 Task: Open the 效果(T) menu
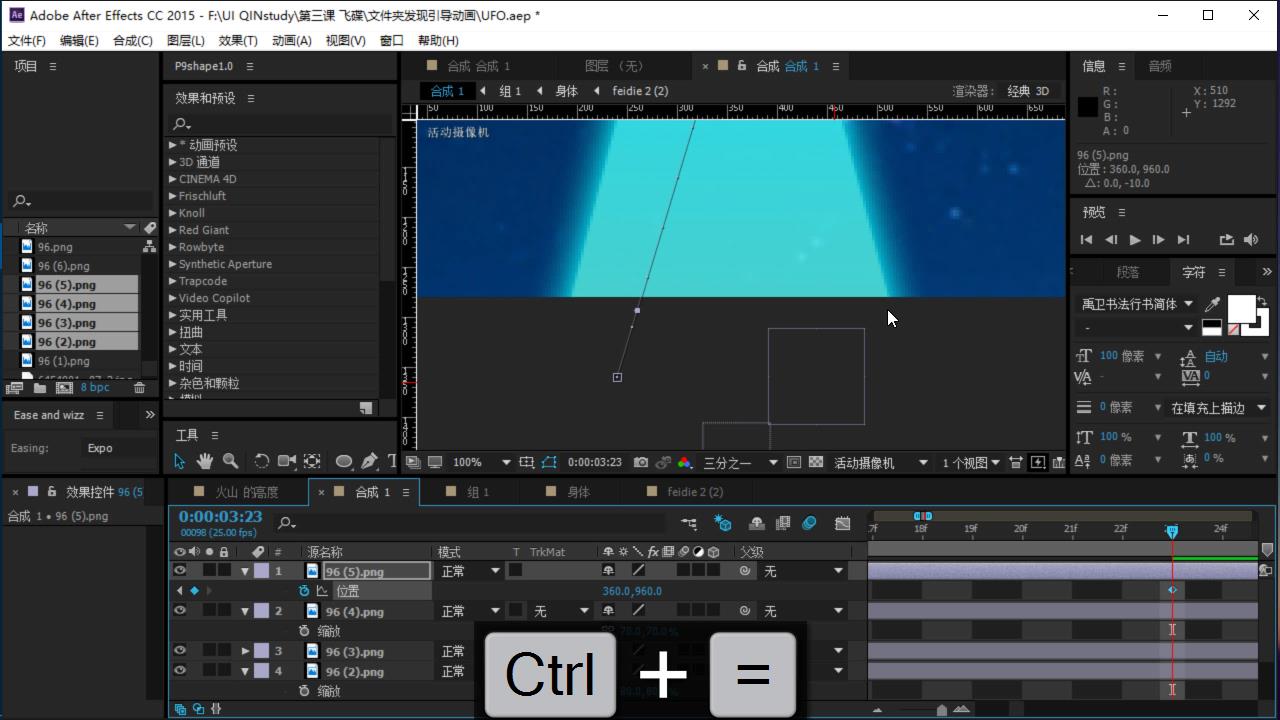(238, 40)
